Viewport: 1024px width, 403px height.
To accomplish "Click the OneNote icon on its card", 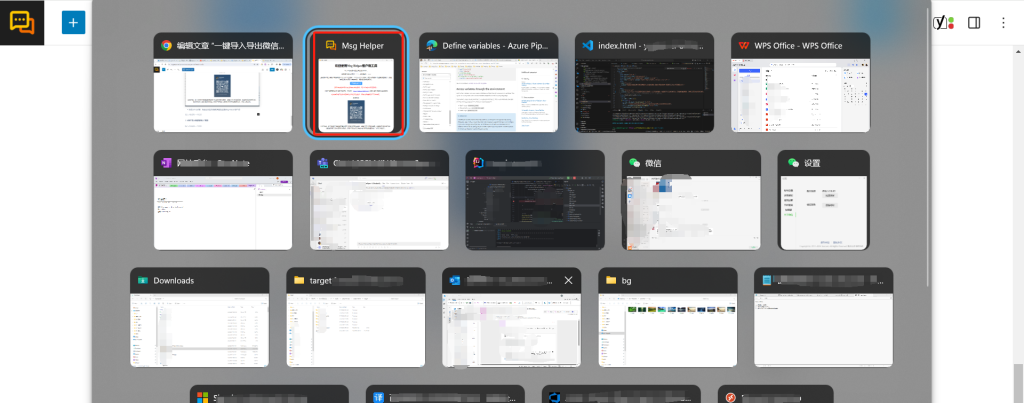I will tap(167, 163).
